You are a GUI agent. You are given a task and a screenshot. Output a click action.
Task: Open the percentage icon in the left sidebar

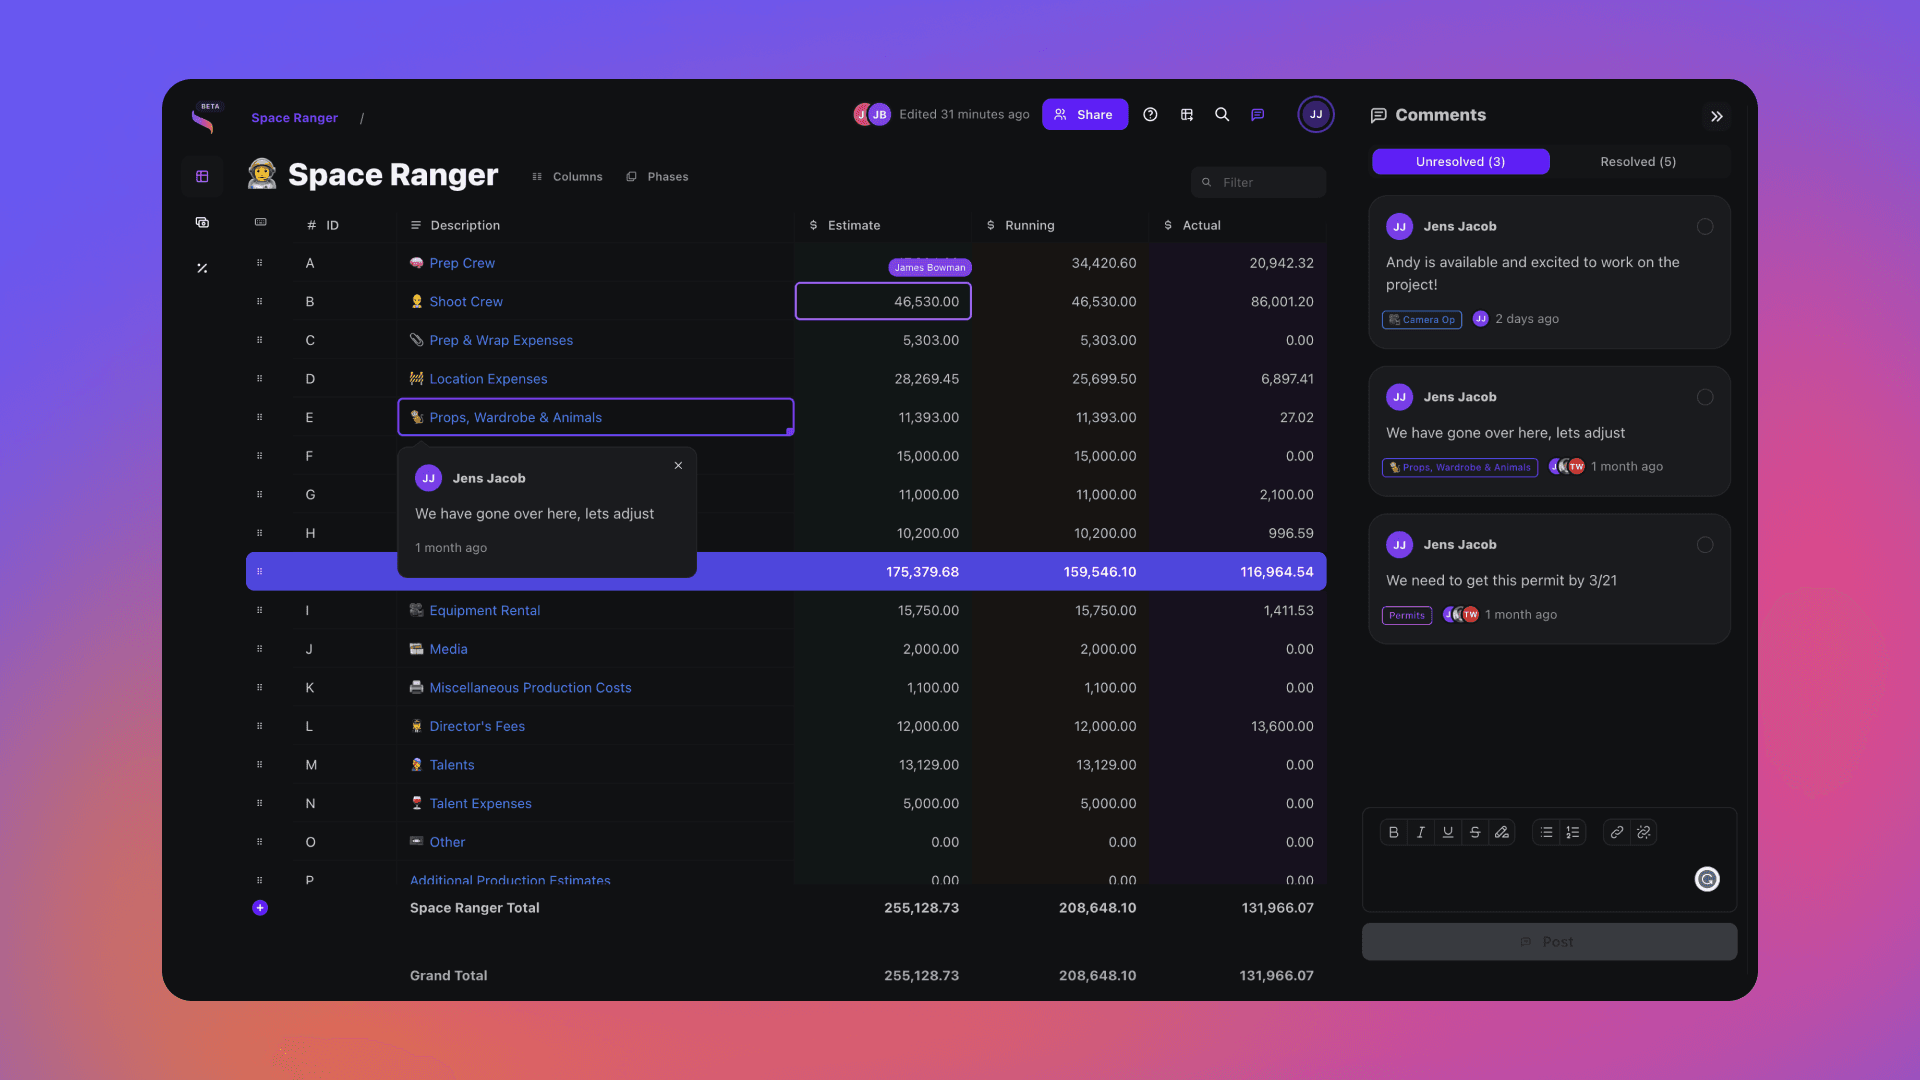pos(203,268)
